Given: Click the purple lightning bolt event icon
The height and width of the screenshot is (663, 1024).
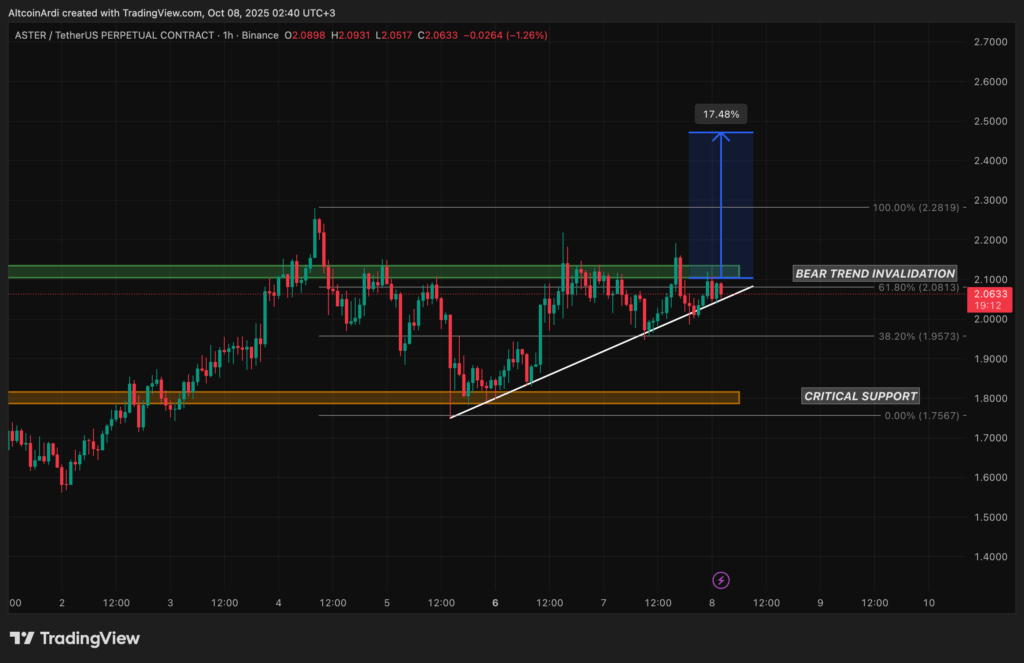Looking at the screenshot, I should coord(720,580).
